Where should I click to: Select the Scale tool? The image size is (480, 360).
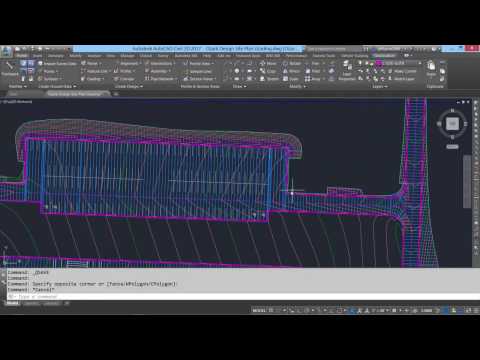291,79
